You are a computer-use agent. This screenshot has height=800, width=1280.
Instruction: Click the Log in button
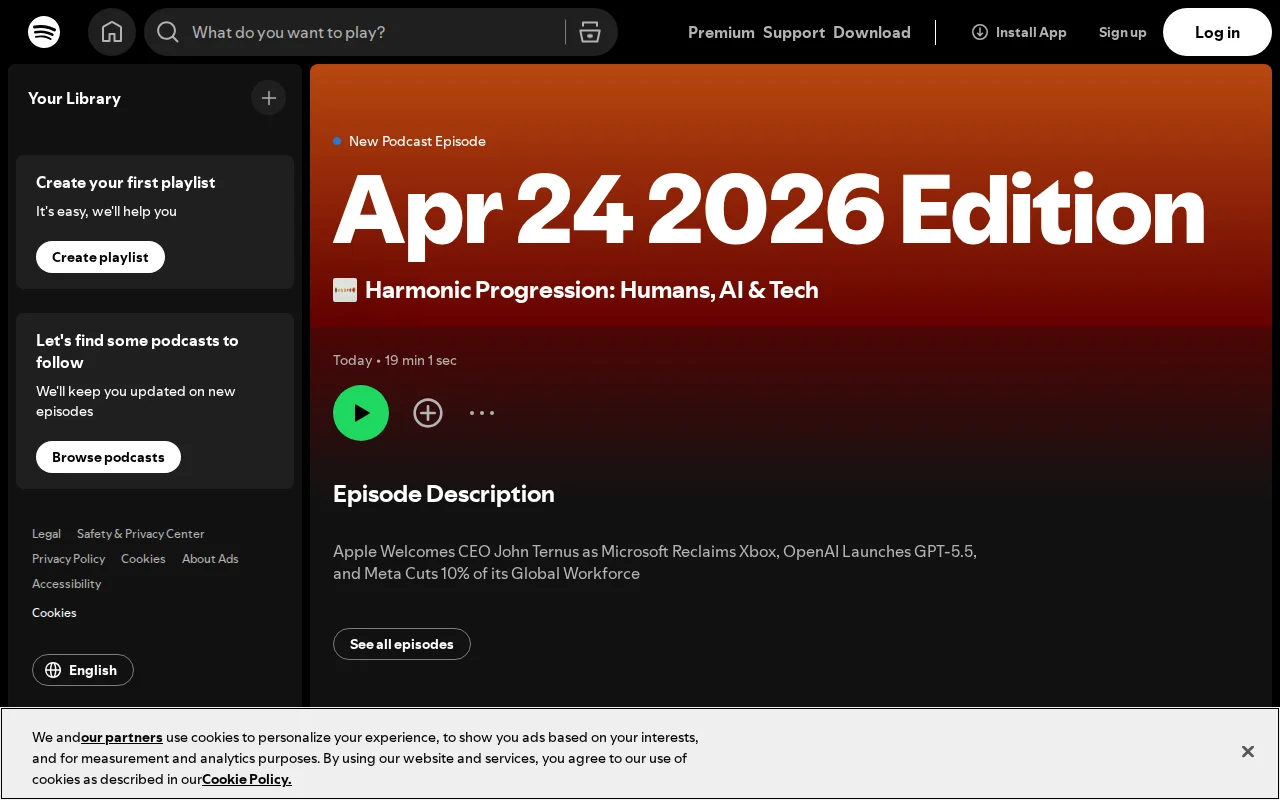[1217, 32]
